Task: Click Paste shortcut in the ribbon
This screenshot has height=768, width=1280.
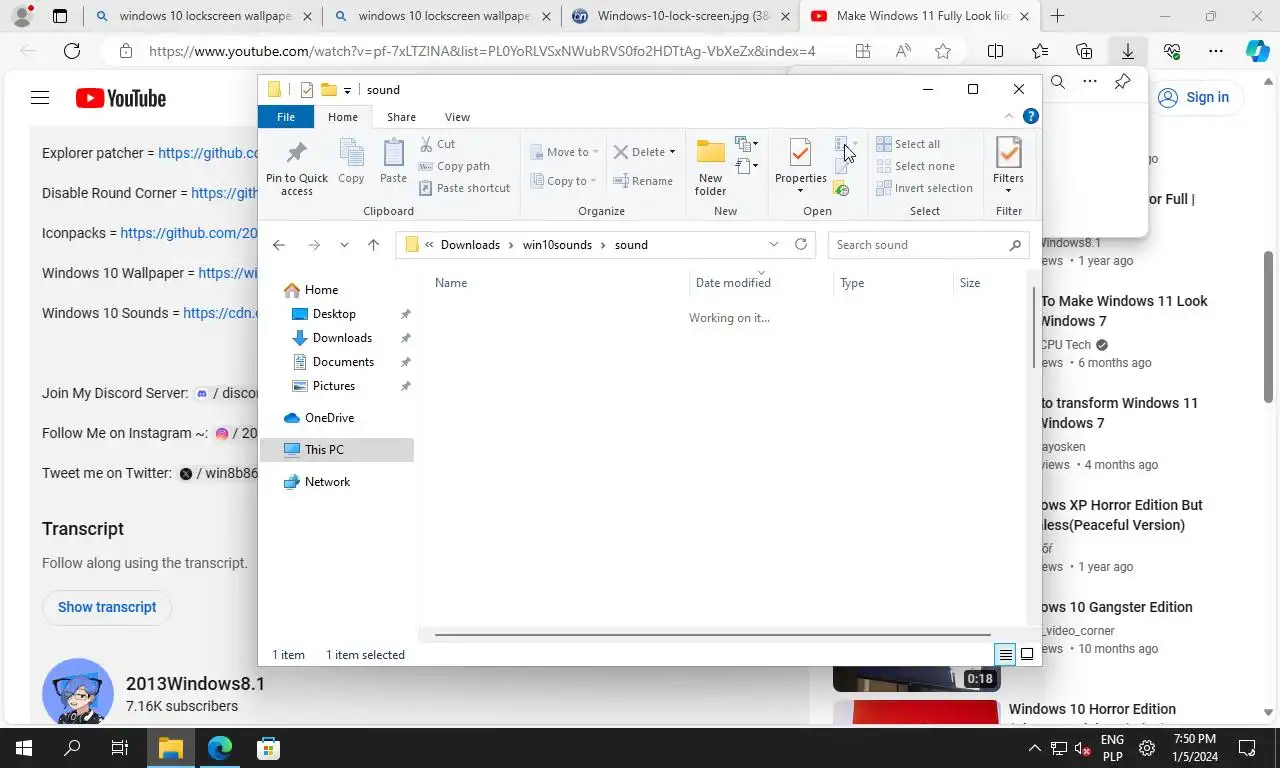Action: 464,188
